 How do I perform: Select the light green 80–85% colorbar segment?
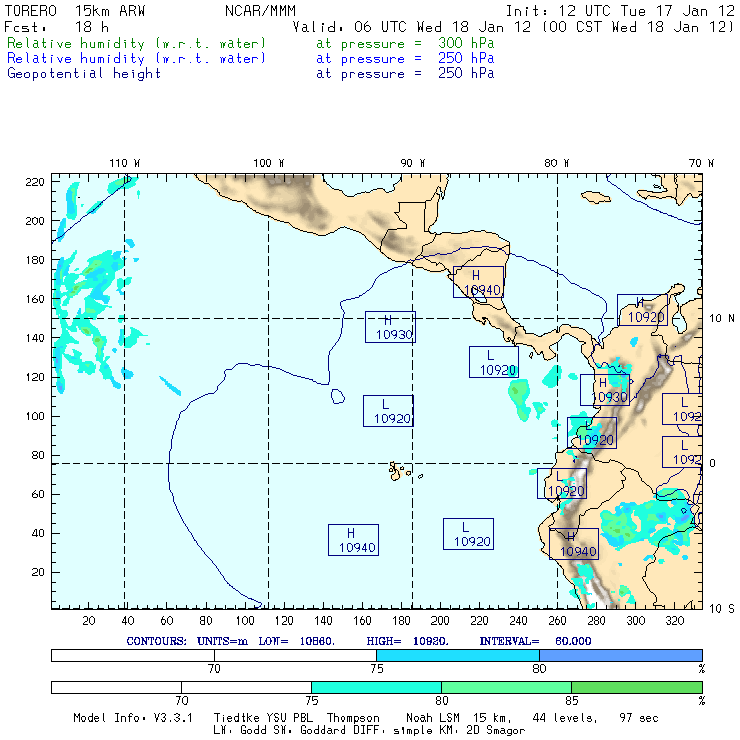click(x=506, y=687)
